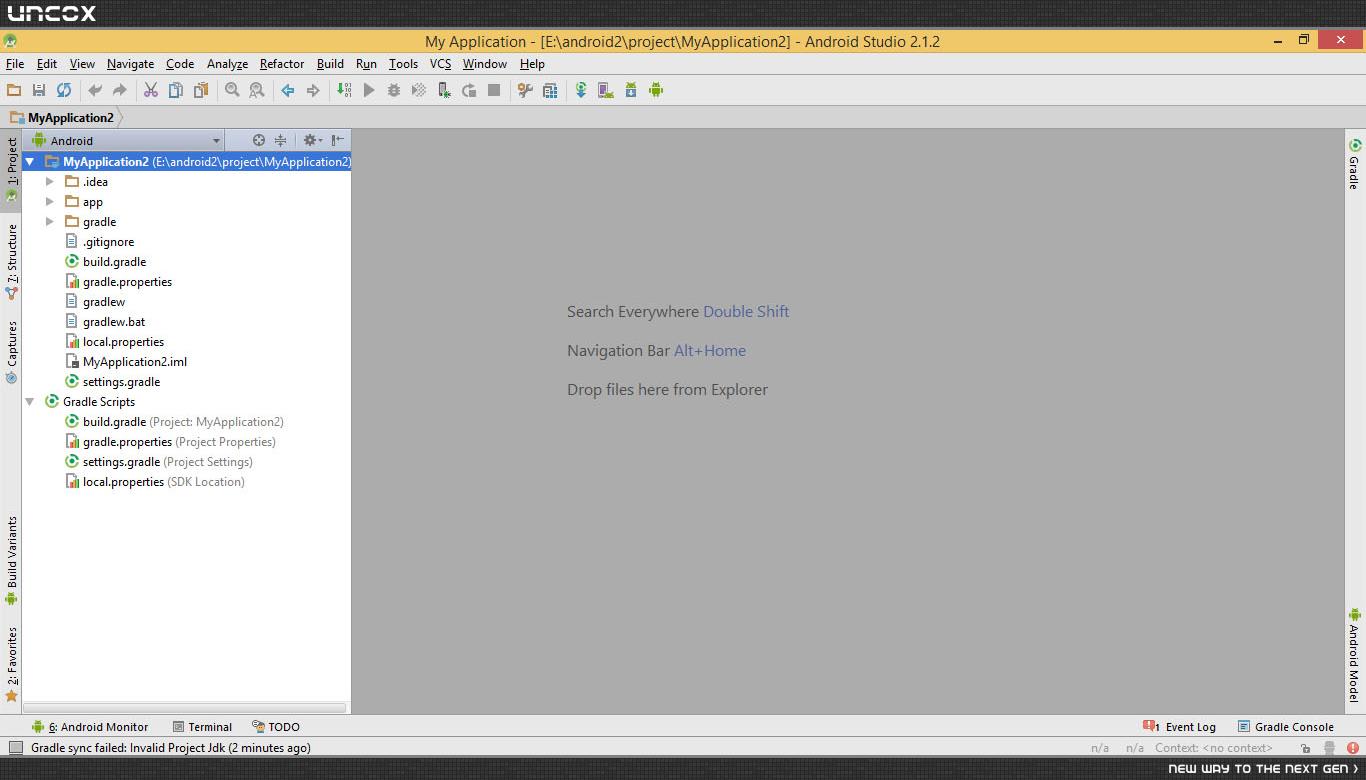The width and height of the screenshot is (1366, 780).
Task: Click the Cut scissors icon
Action: point(151,90)
